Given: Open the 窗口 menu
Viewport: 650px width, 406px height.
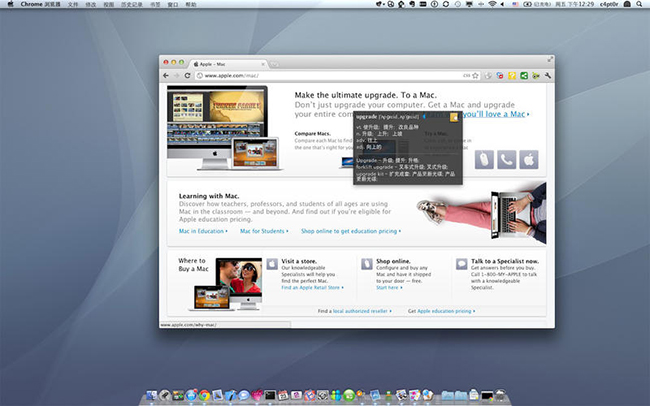Looking at the screenshot, I should 173,5.
